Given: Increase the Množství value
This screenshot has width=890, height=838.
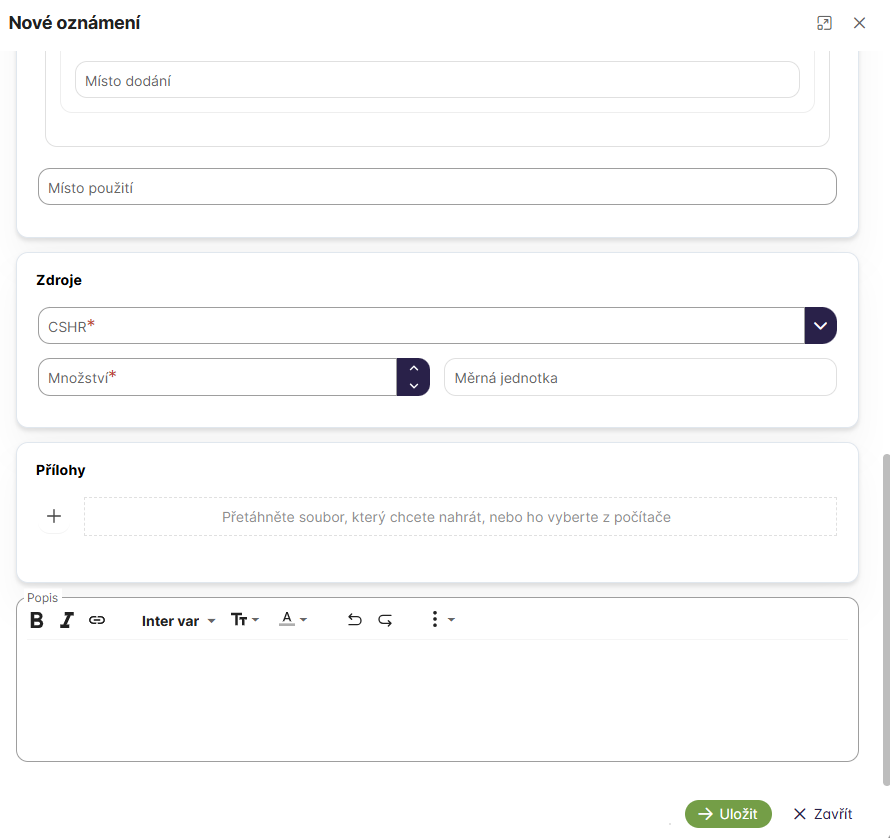Looking at the screenshot, I should (x=413, y=369).
